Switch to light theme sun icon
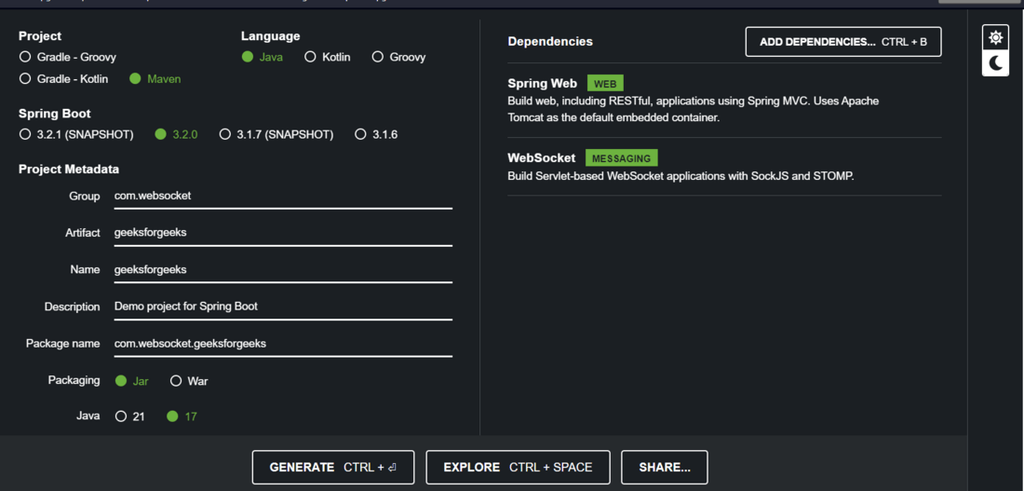Viewport: 1024px width, 491px height. tap(995, 38)
